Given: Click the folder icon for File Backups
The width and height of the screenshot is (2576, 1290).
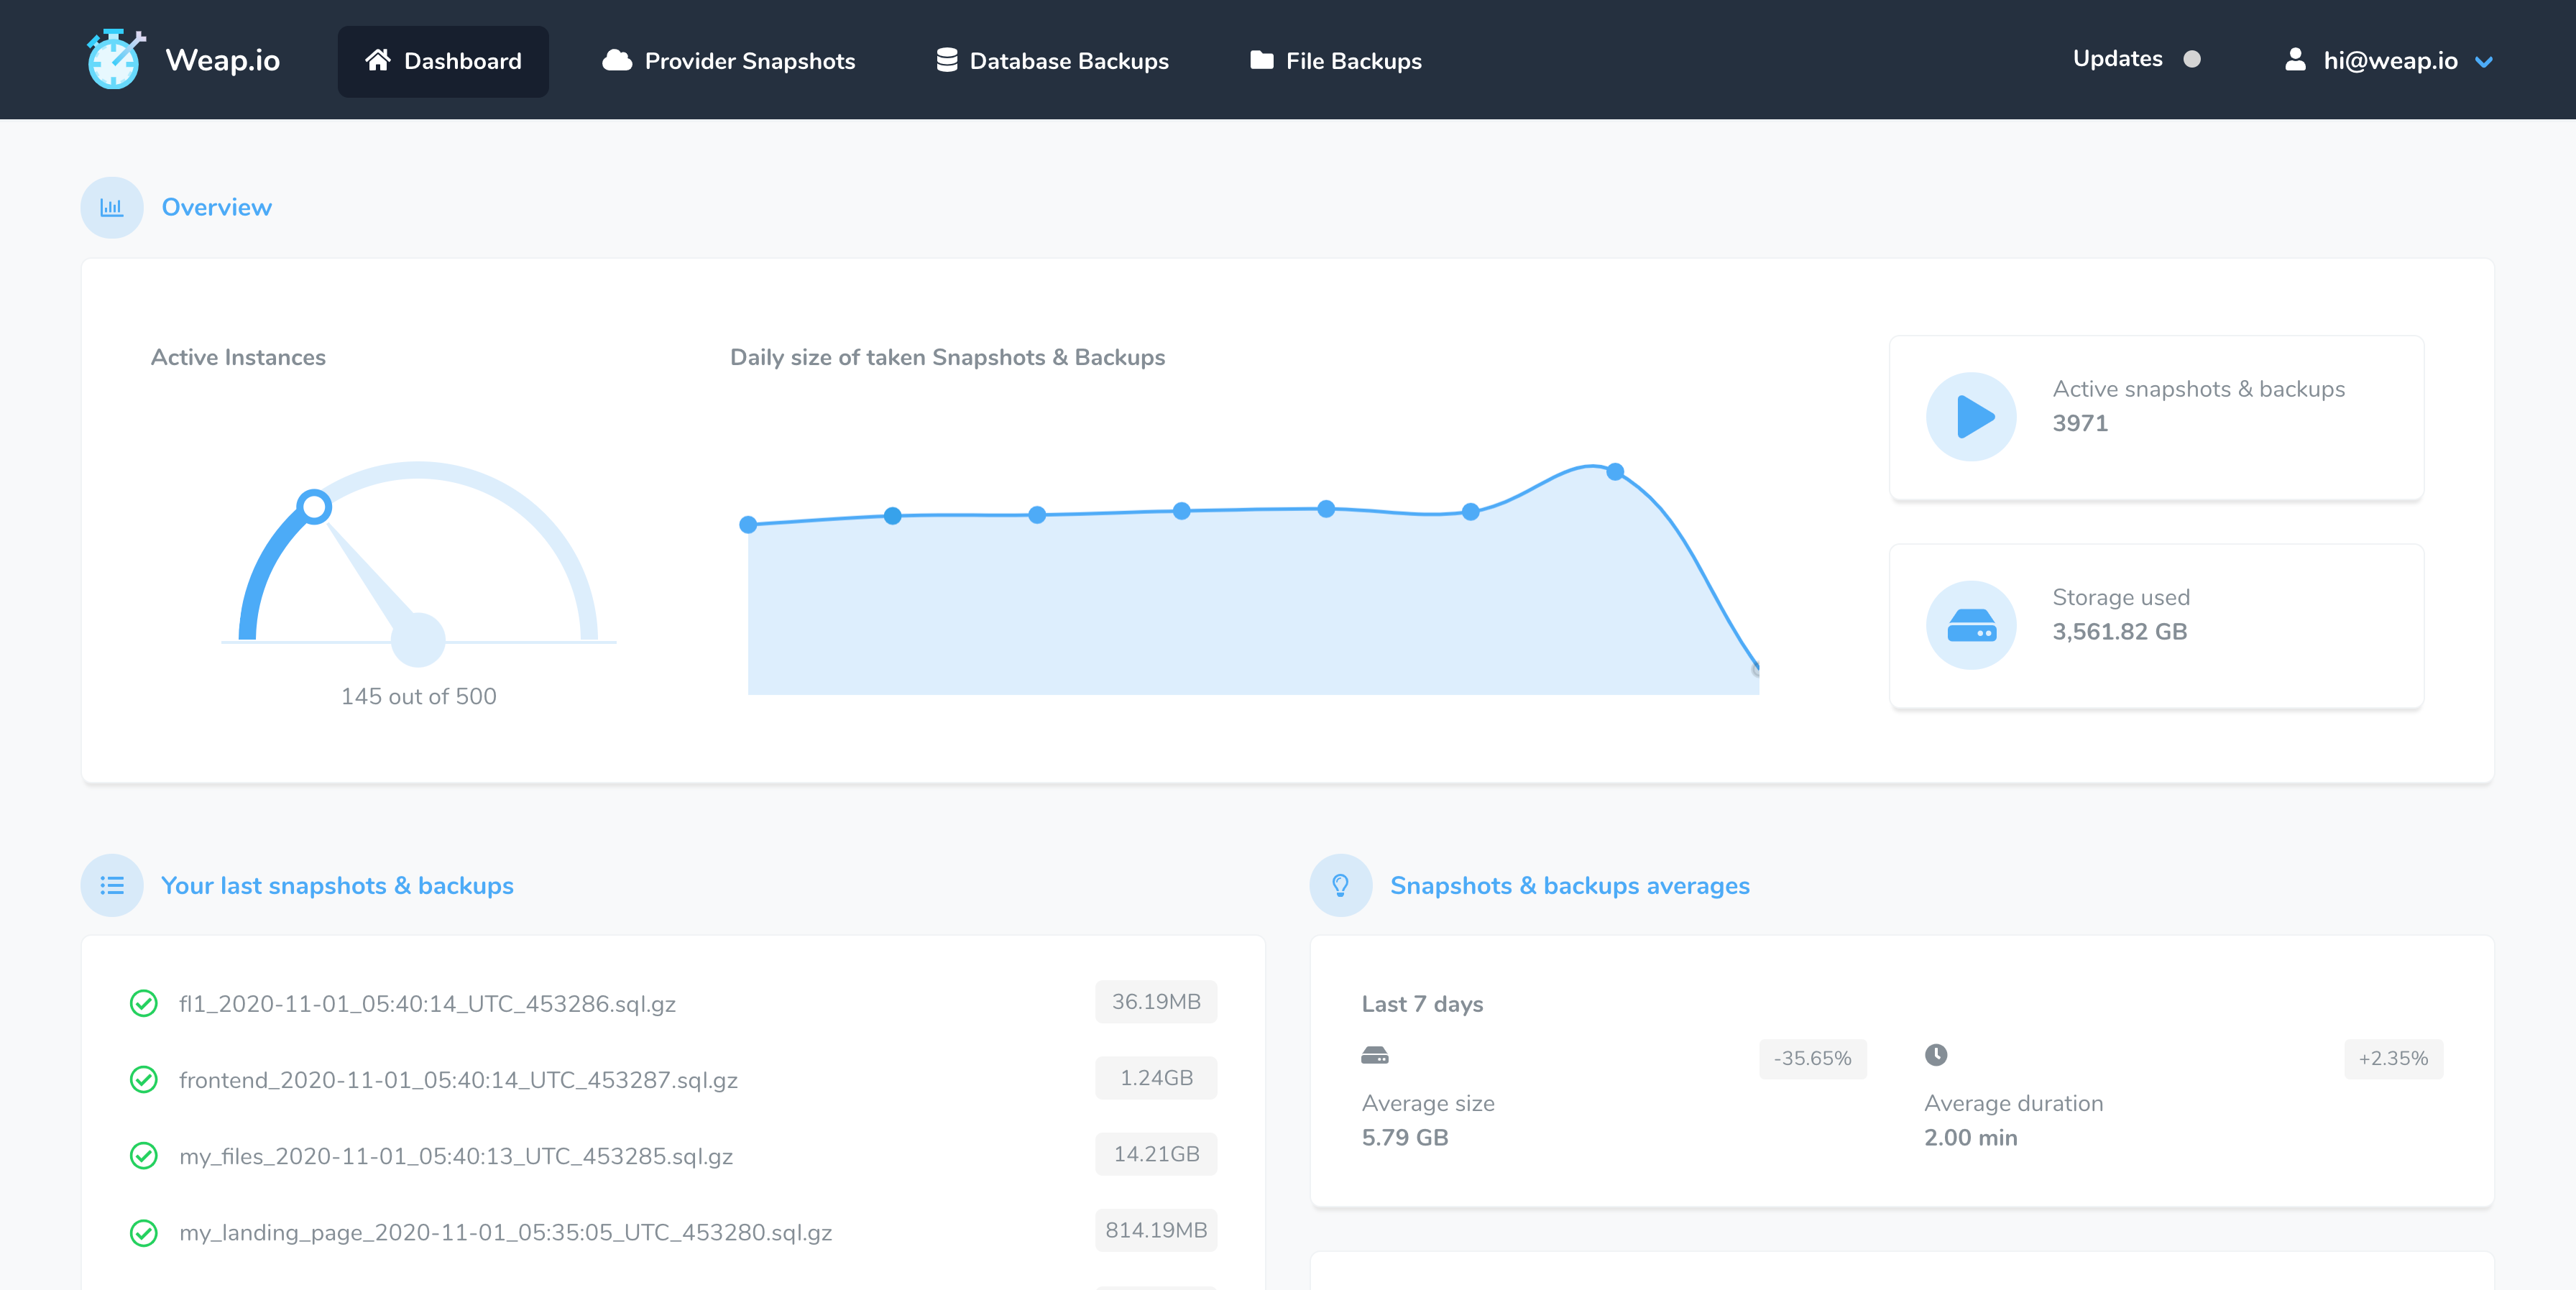Looking at the screenshot, I should (x=1261, y=60).
